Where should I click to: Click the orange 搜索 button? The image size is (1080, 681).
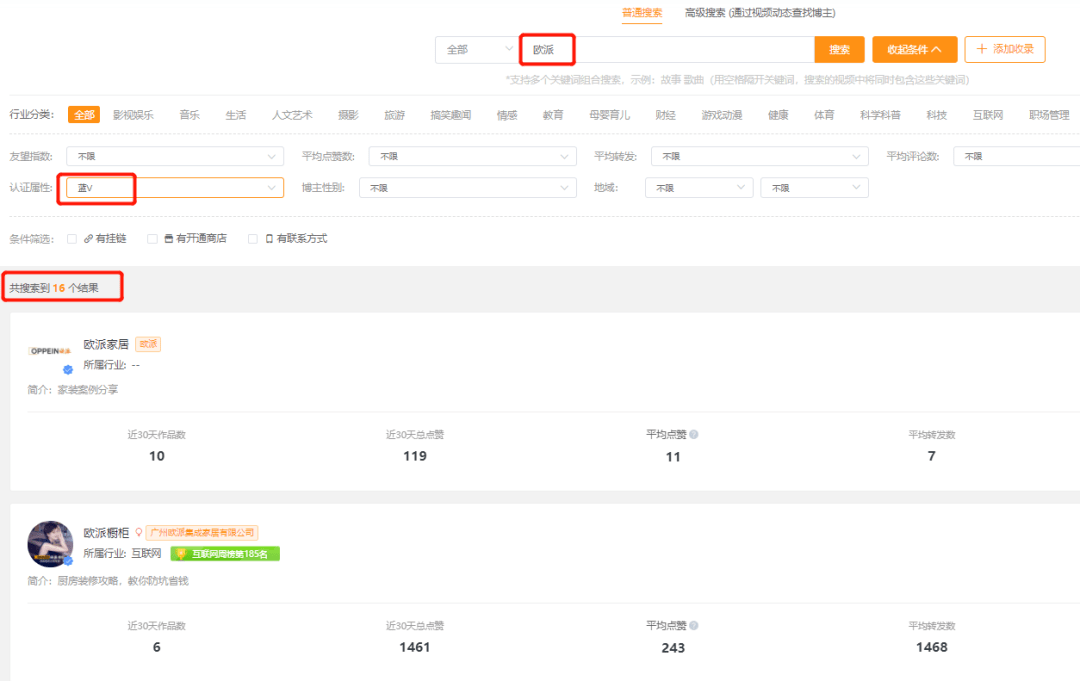pos(839,49)
